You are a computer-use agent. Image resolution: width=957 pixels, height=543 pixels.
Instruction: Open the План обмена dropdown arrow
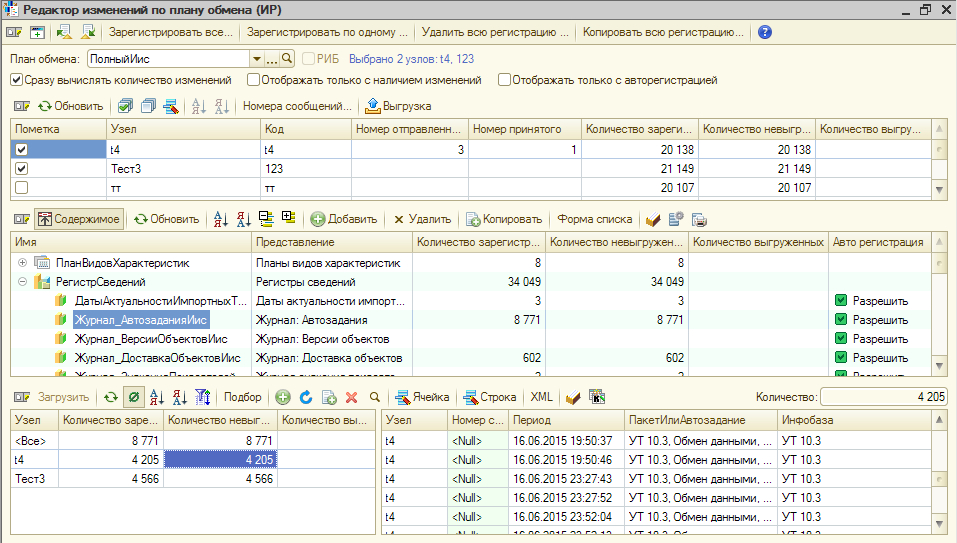pos(257,59)
